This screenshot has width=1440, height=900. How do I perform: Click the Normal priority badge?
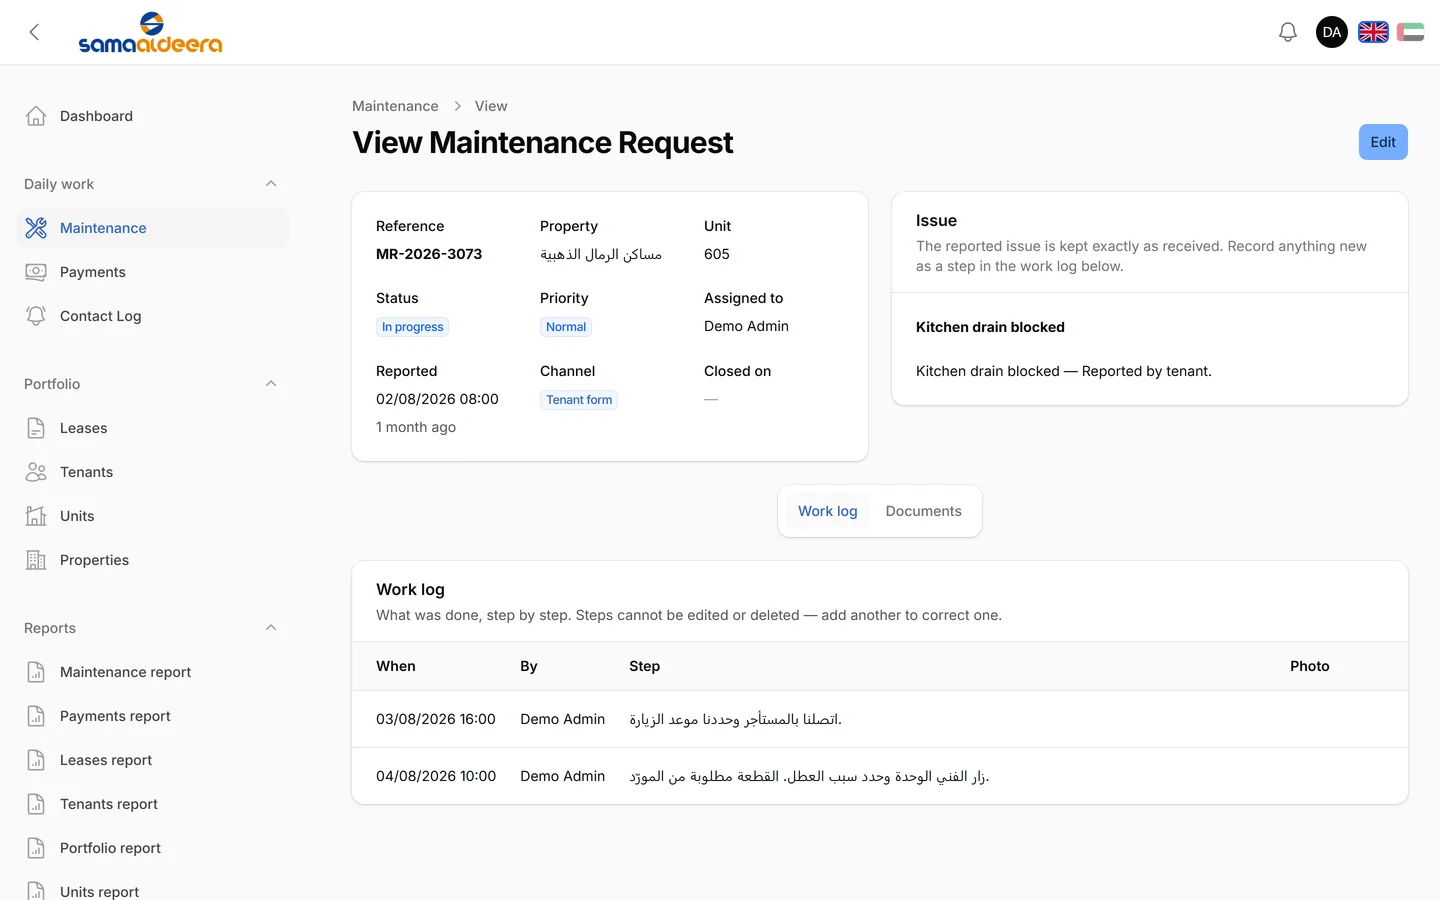[x=566, y=327]
